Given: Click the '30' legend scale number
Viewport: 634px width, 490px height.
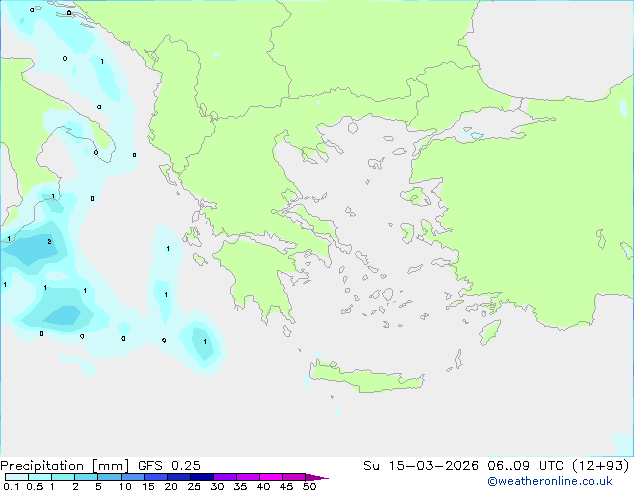Looking at the screenshot, I should [x=217, y=486].
